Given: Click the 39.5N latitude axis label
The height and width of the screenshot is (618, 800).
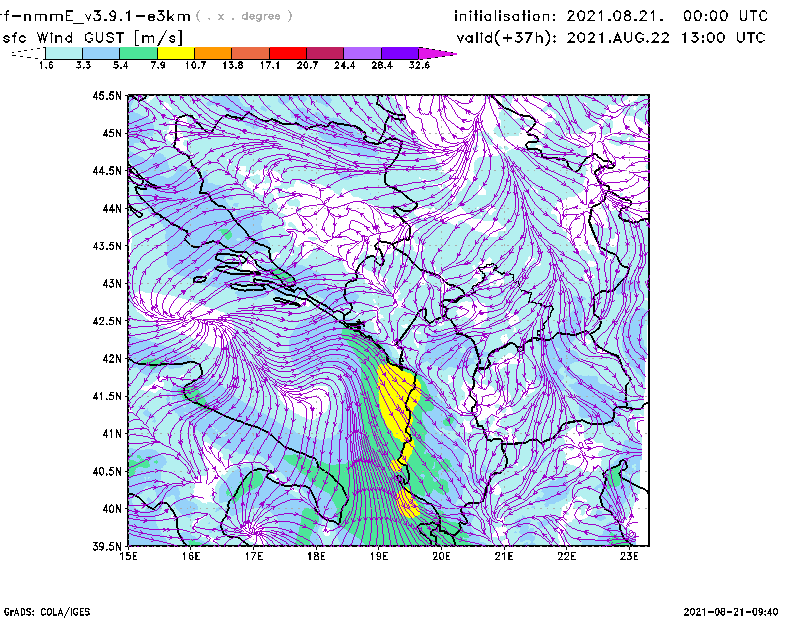Looking at the screenshot, I should (x=106, y=547).
